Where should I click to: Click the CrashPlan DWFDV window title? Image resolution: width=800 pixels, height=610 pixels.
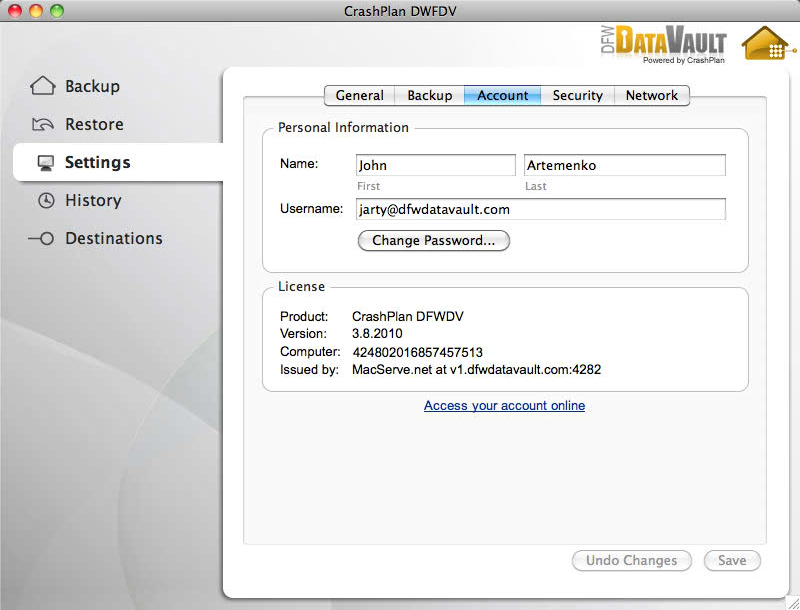[400, 11]
